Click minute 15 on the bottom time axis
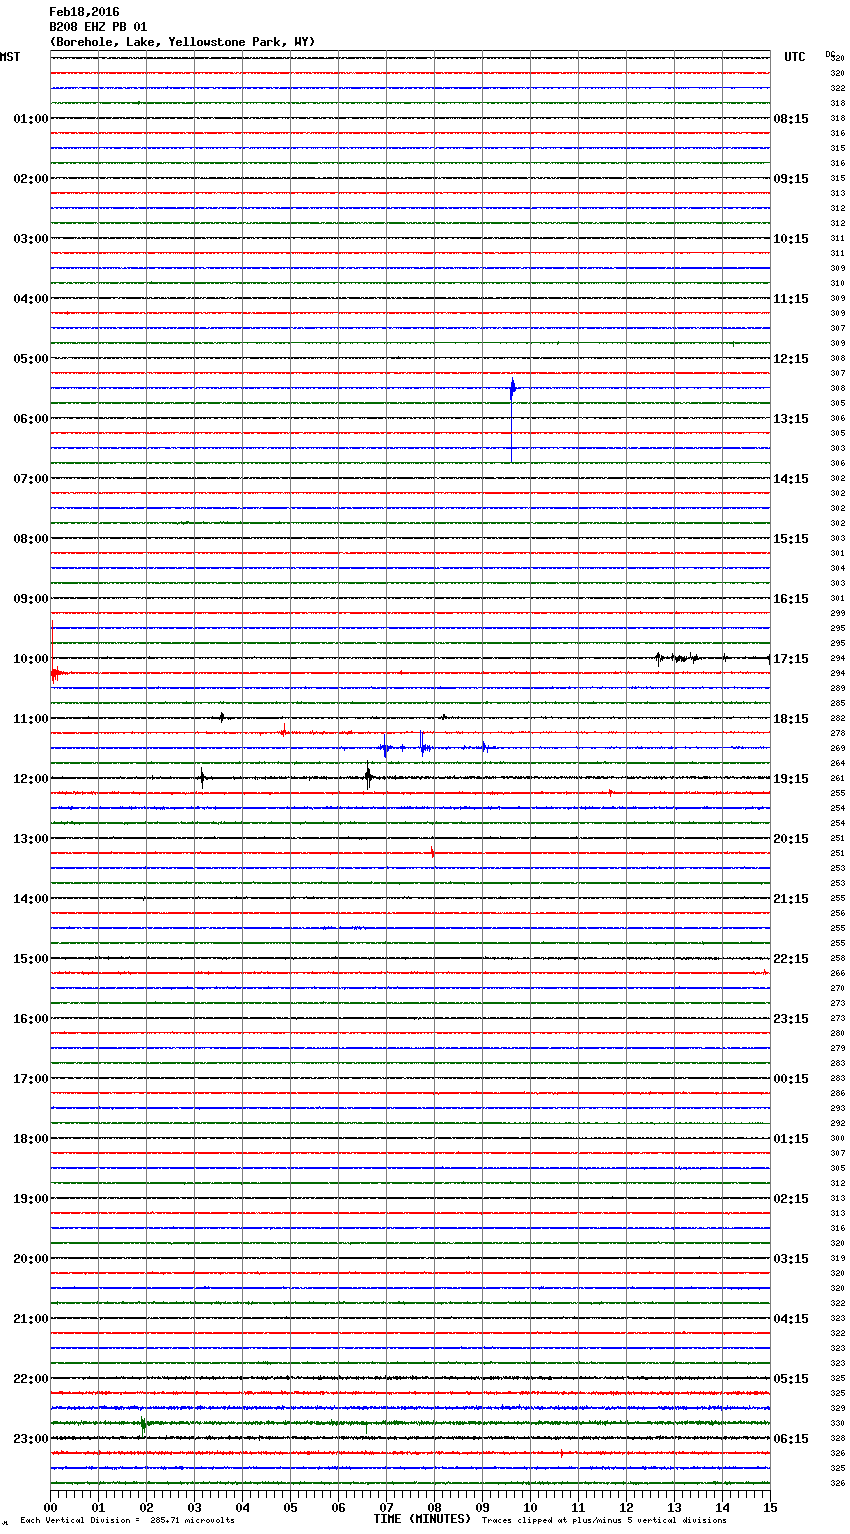The height and width of the screenshot is (1534, 850). click(x=769, y=1507)
